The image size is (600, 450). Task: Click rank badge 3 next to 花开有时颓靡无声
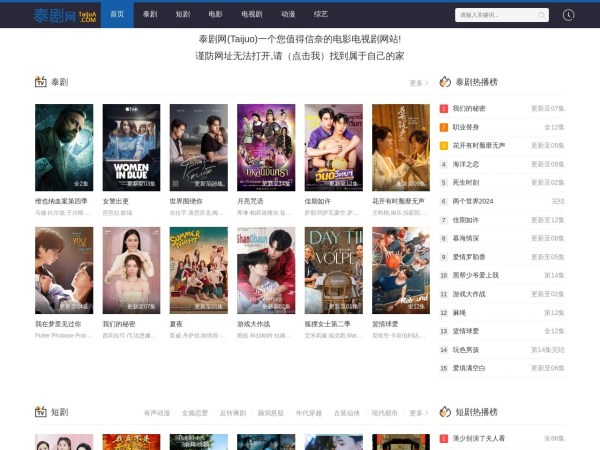[443, 146]
